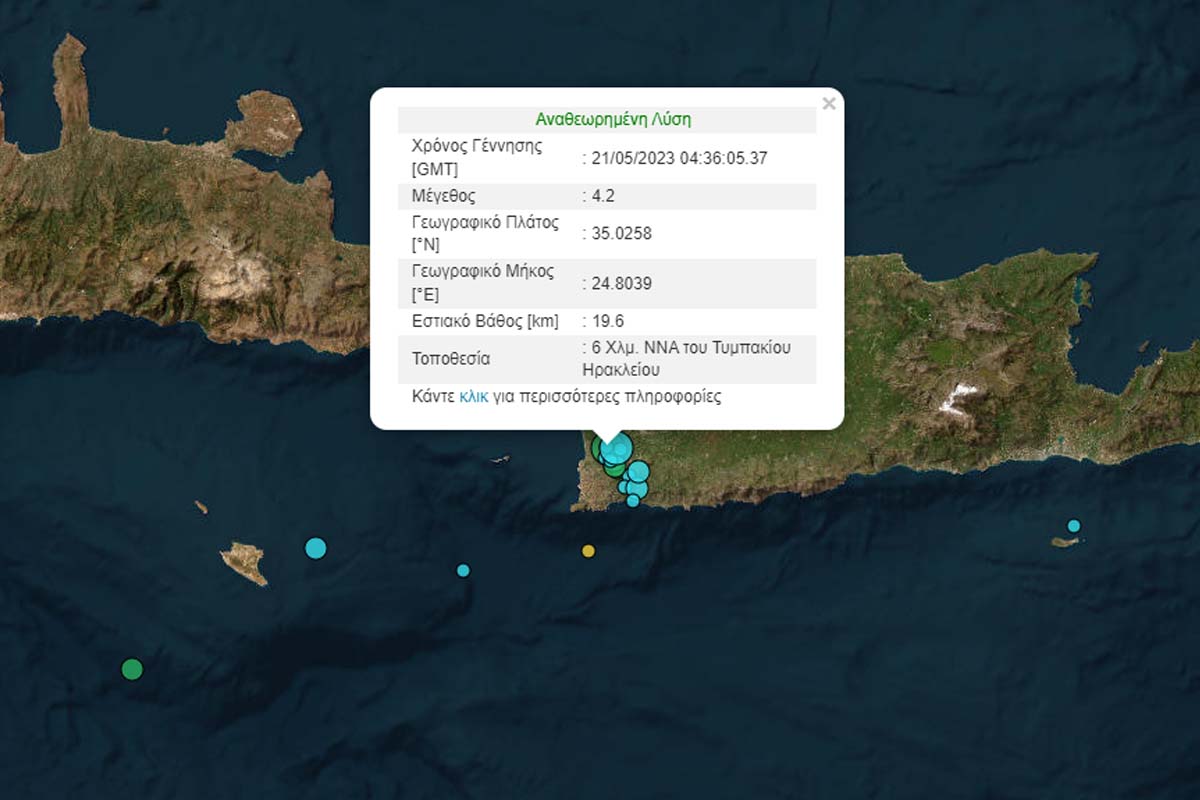This screenshot has height=800, width=1200.
Task: Select the cyan marker near the small eastern islet
Action: [x=1073, y=526]
